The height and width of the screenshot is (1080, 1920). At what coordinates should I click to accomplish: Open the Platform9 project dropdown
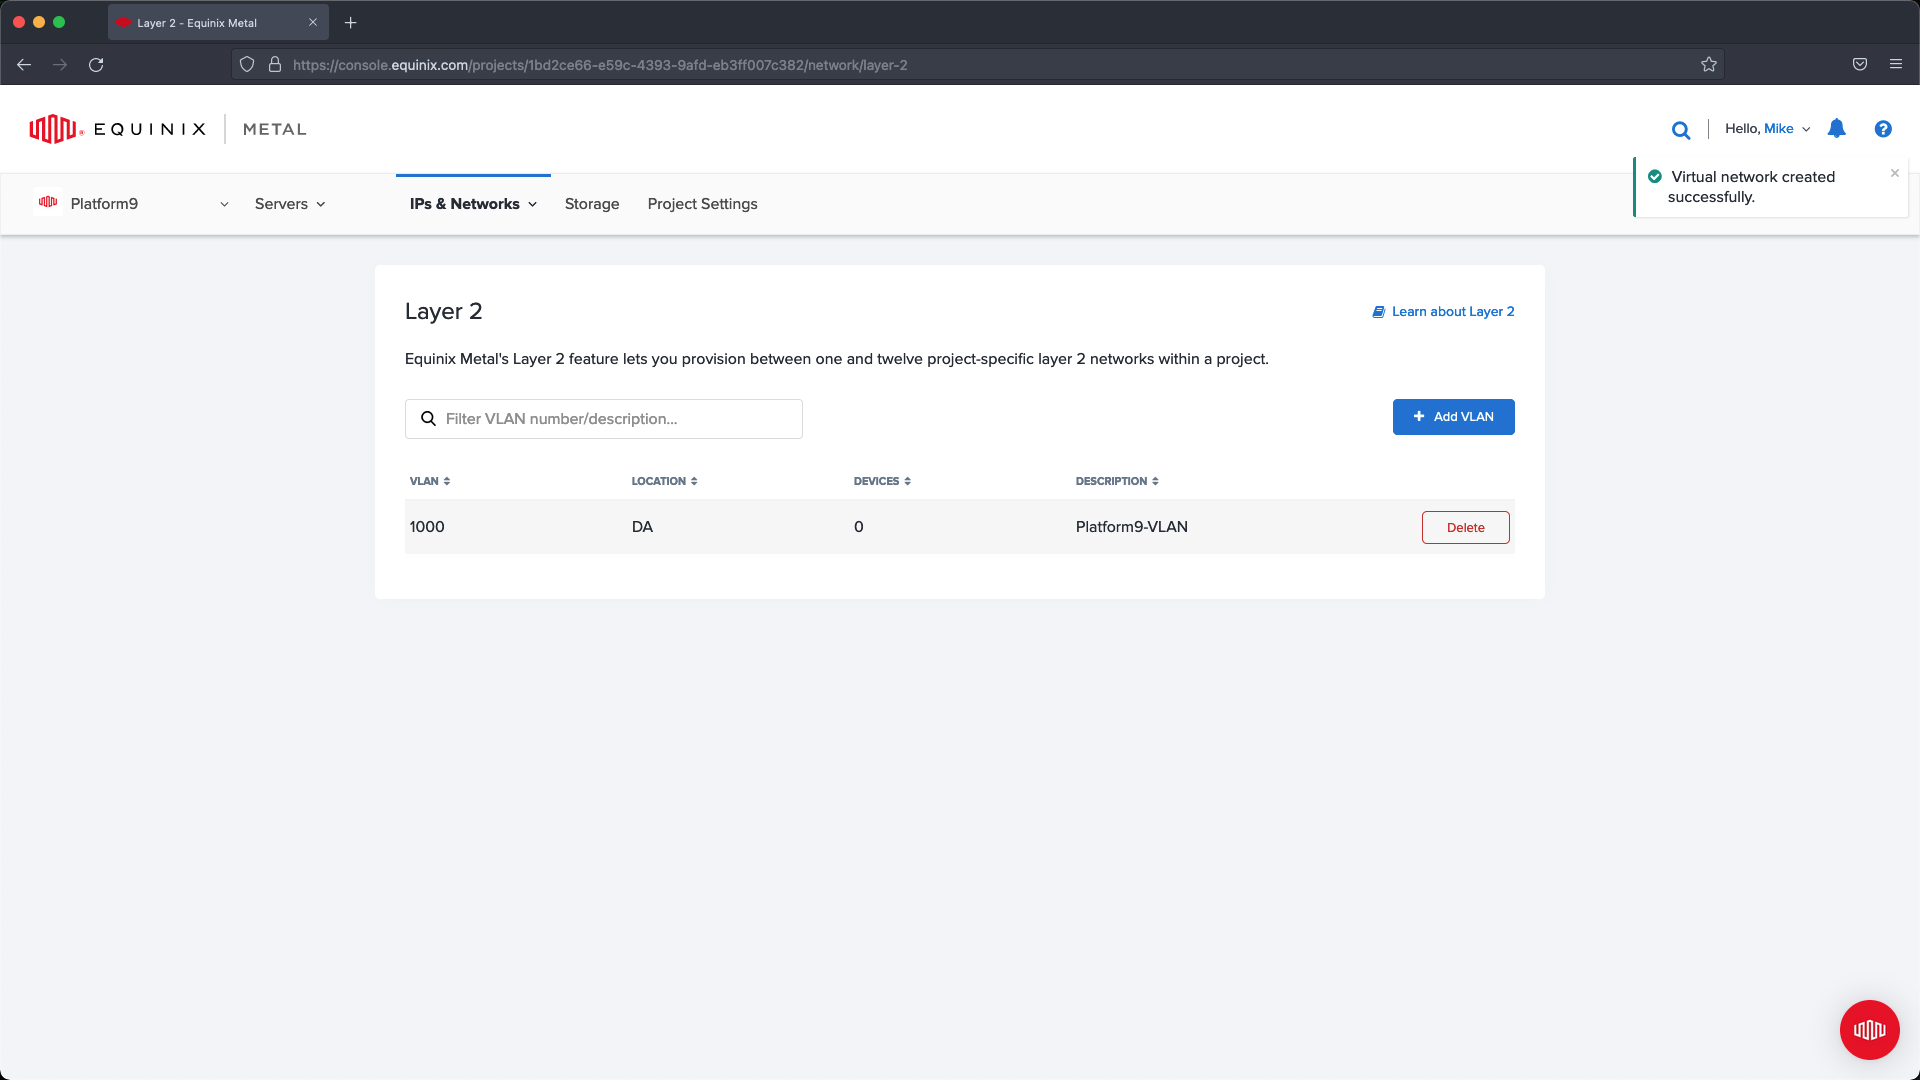coord(131,204)
